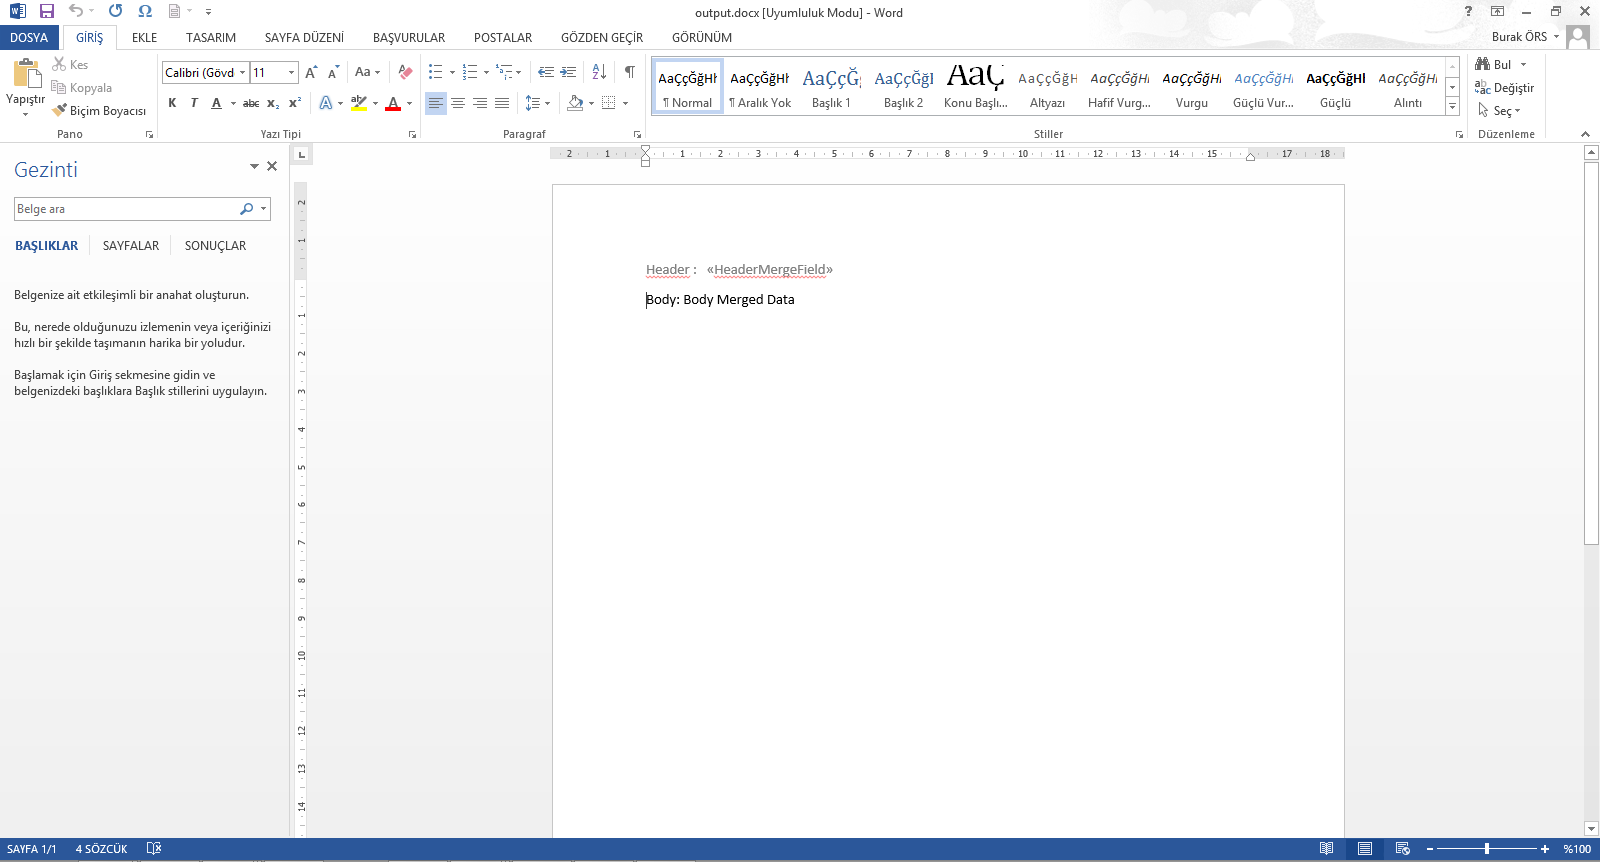Apply superscript formatting

tap(295, 103)
